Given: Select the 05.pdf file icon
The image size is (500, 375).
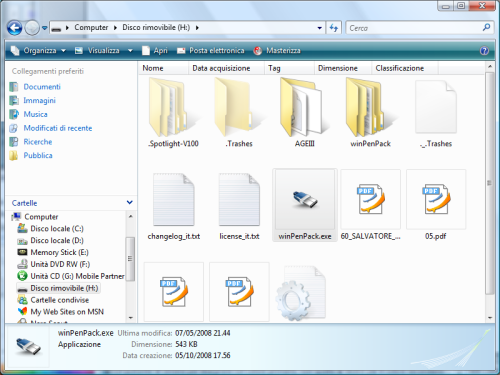Looking at the screenshot, I should click(x=436, y=199).
